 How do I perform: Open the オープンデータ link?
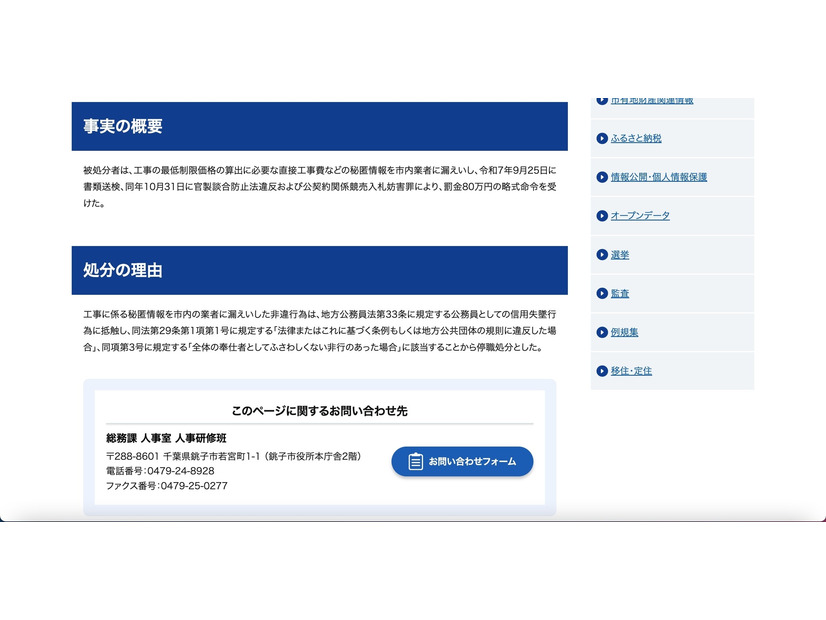point(640,216)
